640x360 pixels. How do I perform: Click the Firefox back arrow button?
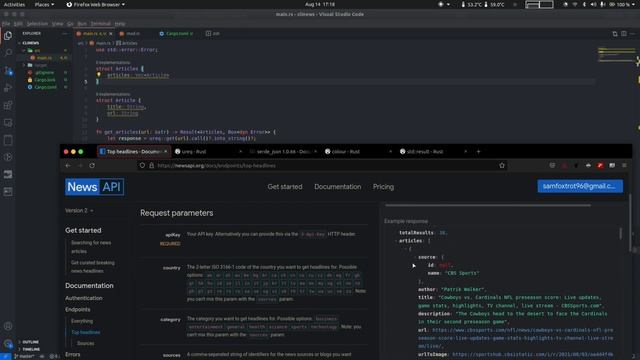pyautogui.click(x=68, y=165)
